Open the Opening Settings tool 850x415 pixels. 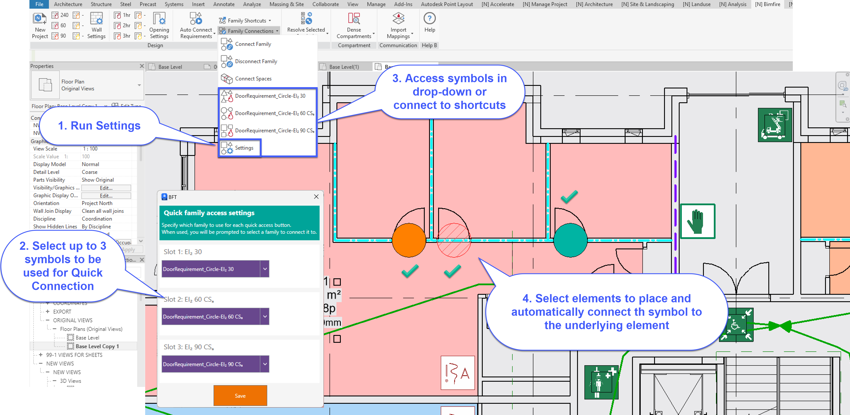point(159,25)
